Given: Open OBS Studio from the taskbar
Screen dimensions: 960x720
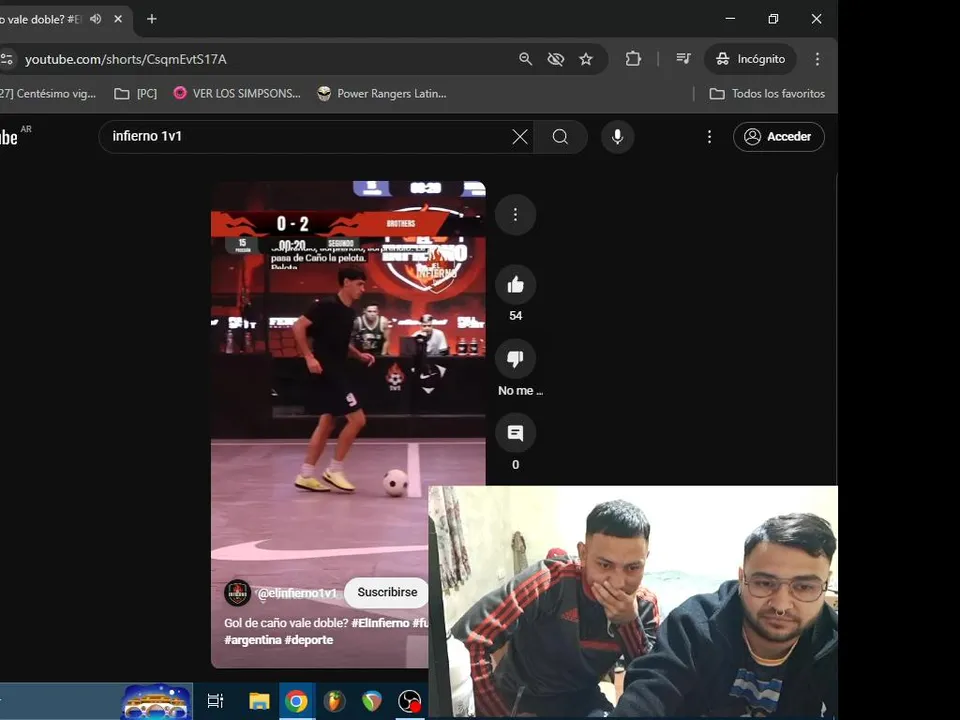Looking at the screenshot, I should coord(409,701).
